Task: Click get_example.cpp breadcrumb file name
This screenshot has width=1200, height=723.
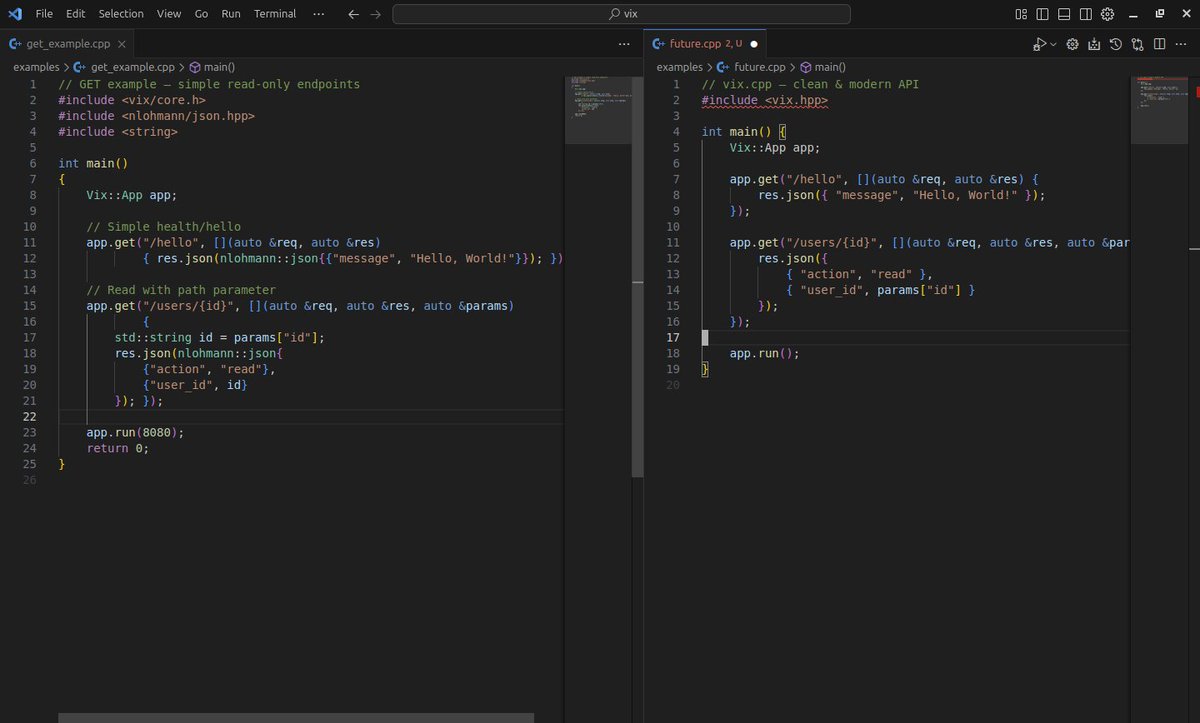Action: coord(132,67)
